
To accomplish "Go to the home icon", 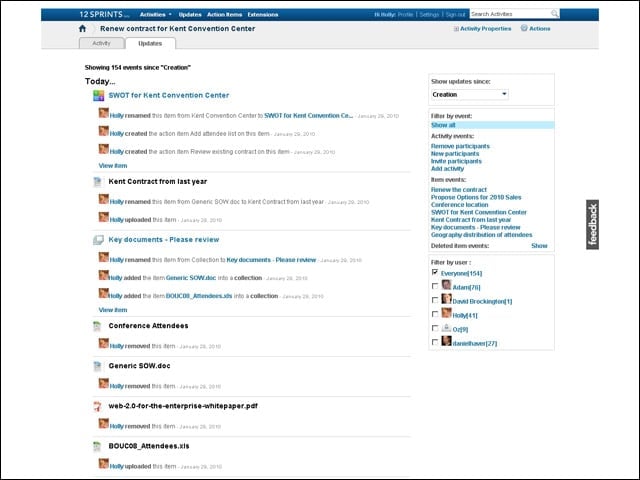I will pos(82,29).
